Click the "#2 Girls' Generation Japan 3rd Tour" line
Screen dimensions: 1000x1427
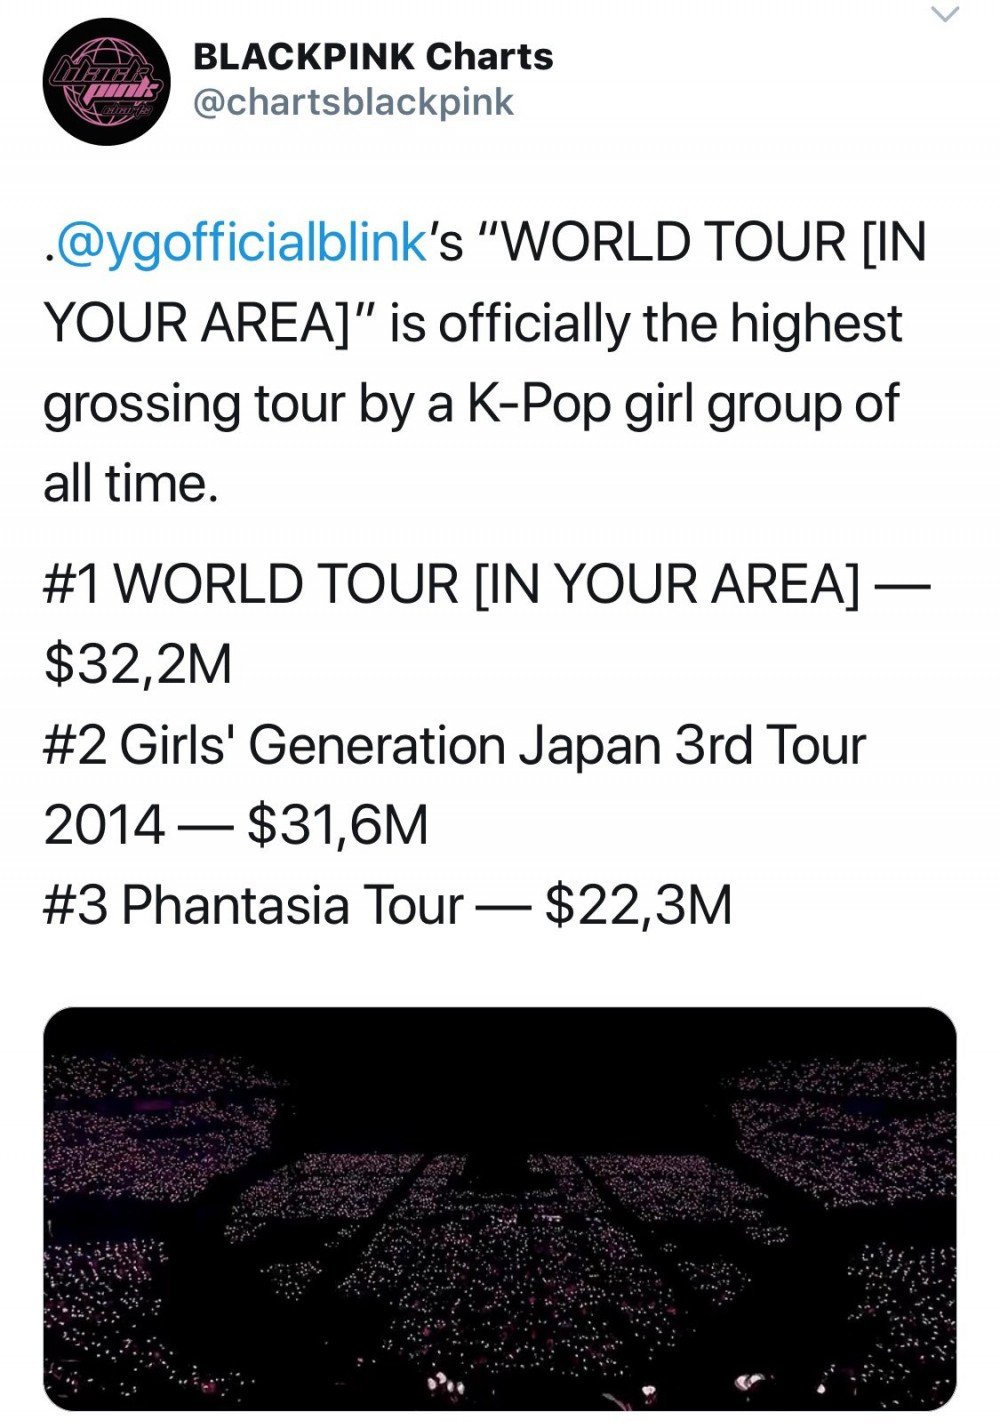[455, 746]
